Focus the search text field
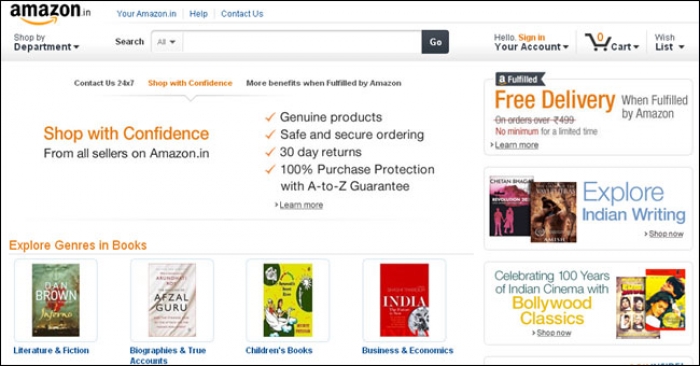 [x=302, y=42]
